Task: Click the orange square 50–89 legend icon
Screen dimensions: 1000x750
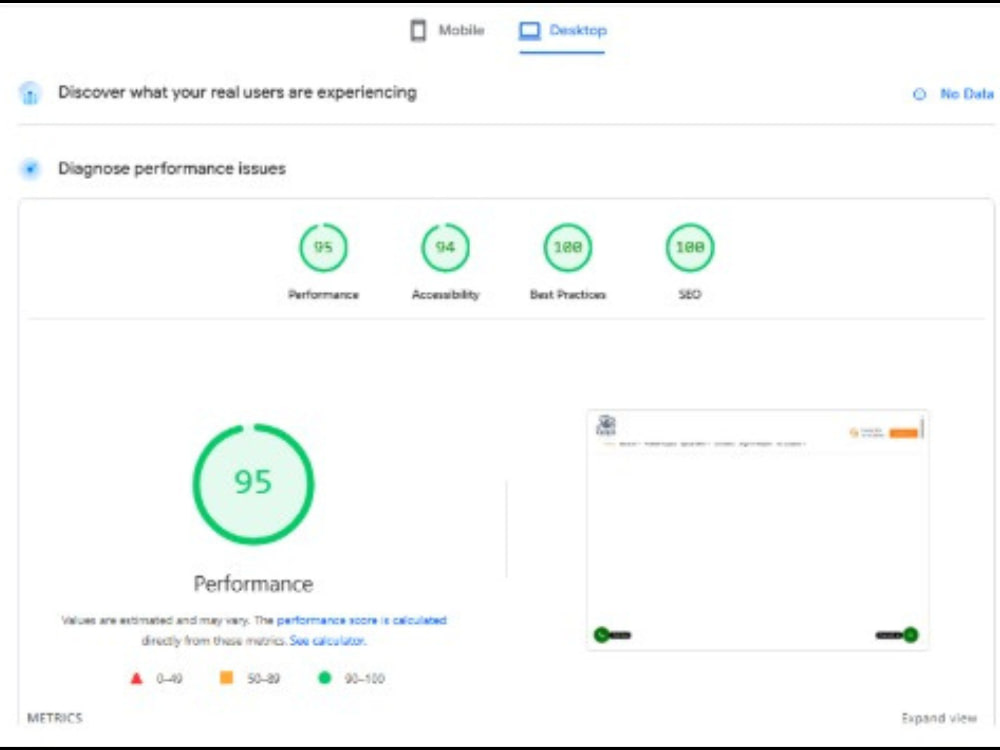Action: tap(226, 677)
